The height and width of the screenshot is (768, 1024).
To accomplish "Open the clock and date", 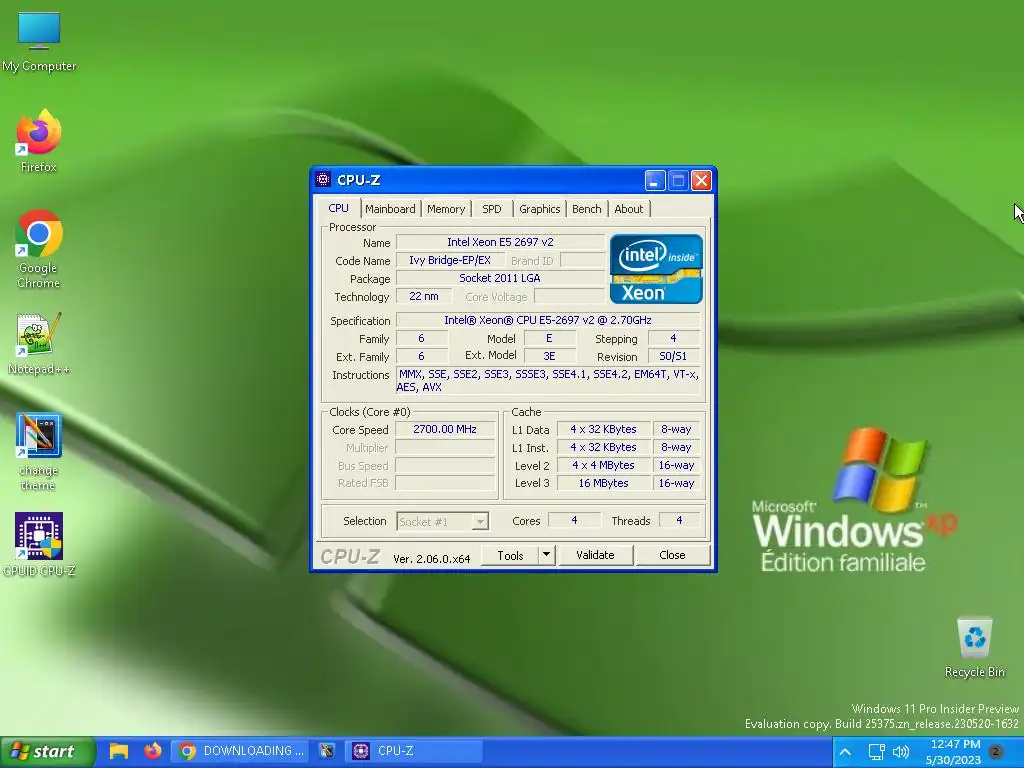I will click(x=954, y=752).
